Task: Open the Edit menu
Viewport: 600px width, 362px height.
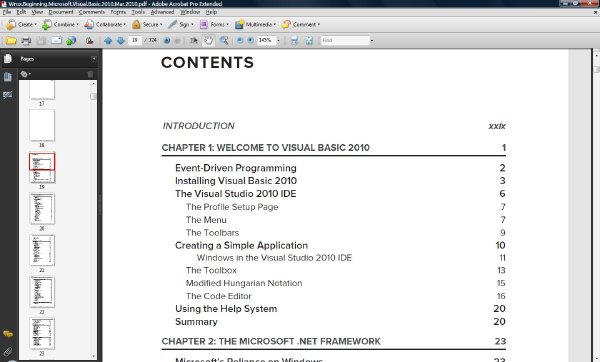Action: [21, 12]
